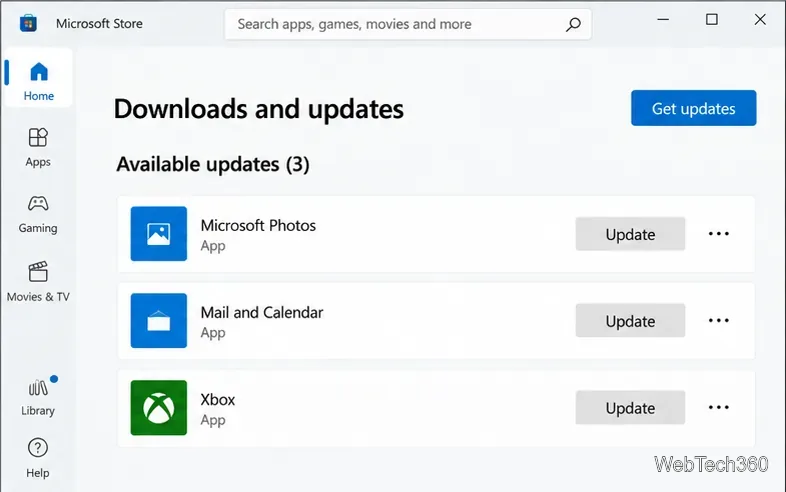786x492 pixels.
Task: Close the Microsoft Store window
Action: (x=760, y=20)
